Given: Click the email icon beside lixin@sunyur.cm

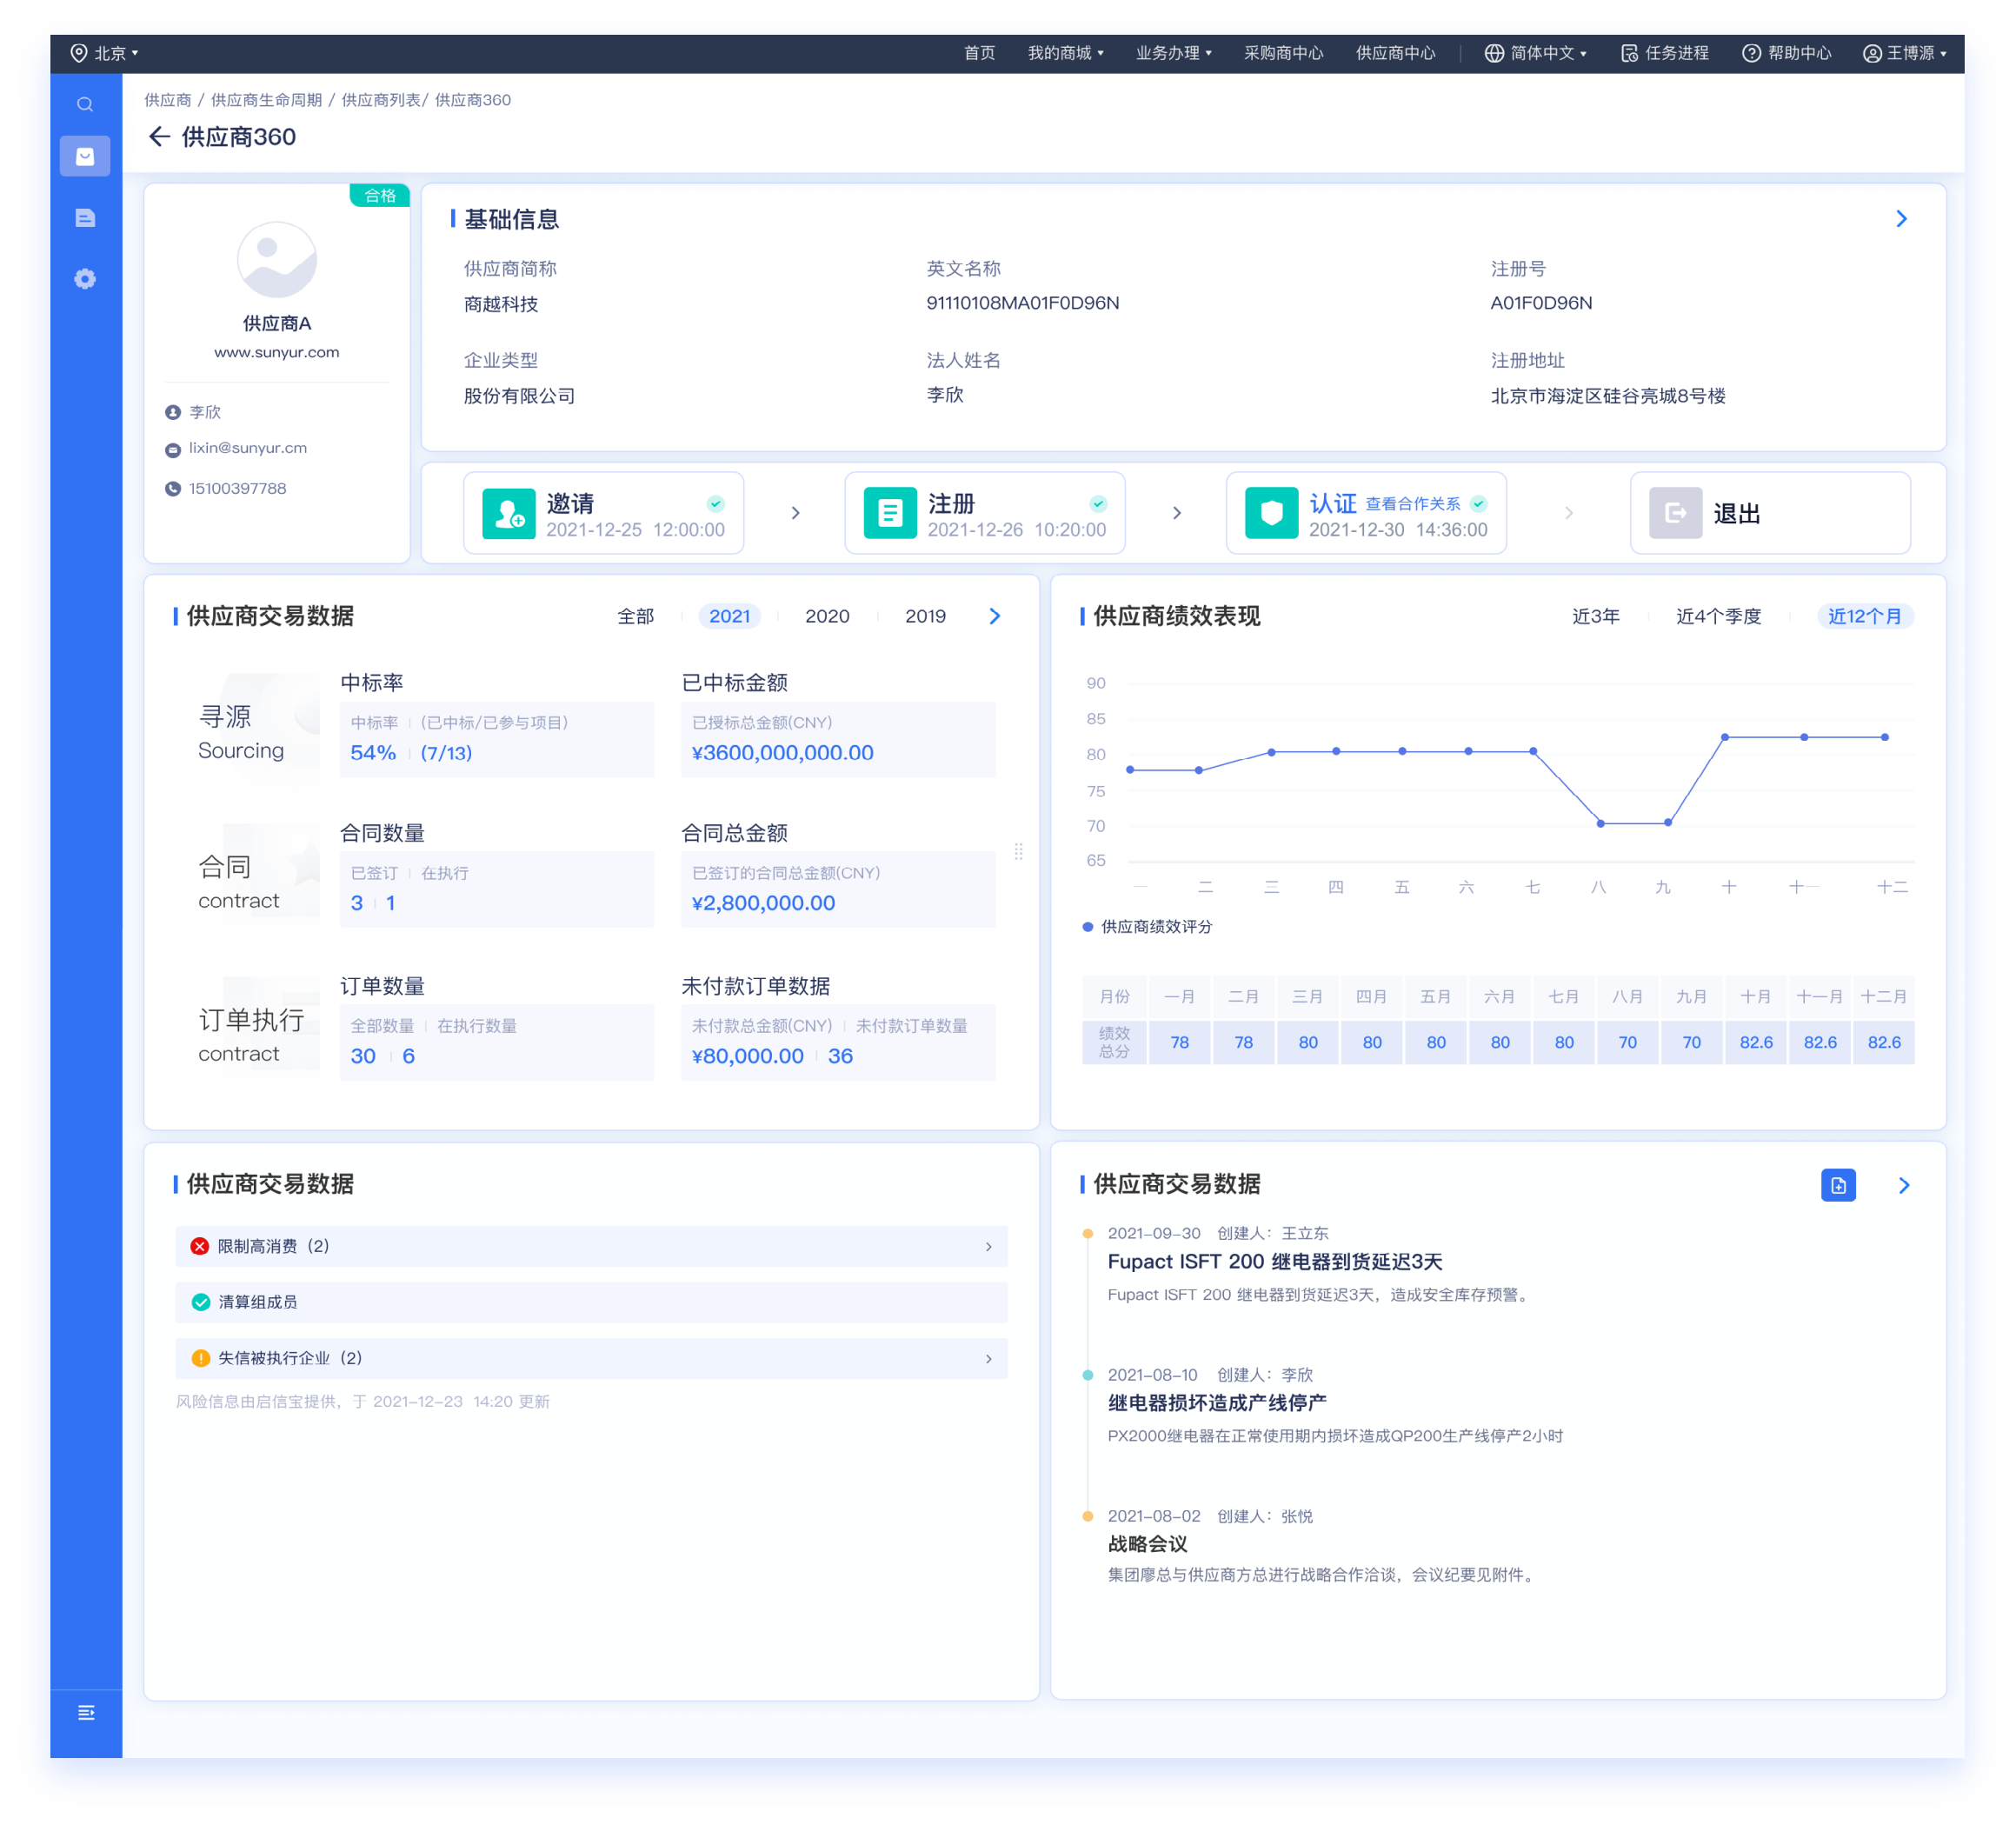Looking at the screenshot, I should pyautogui.click(x=173, y=450).
